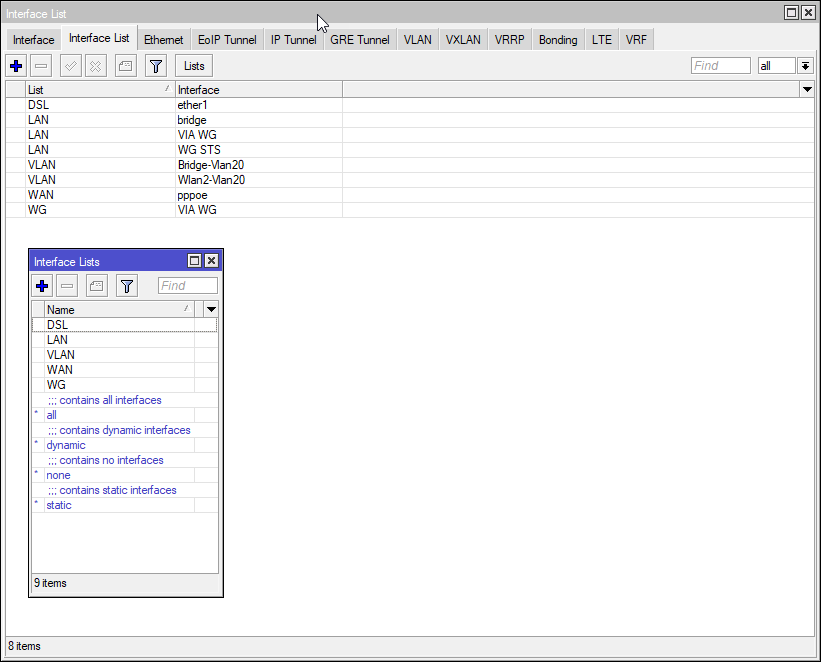821x662 pixels.
Task: Open column dropdown in Interface Lists window
Action: (211, 310)
